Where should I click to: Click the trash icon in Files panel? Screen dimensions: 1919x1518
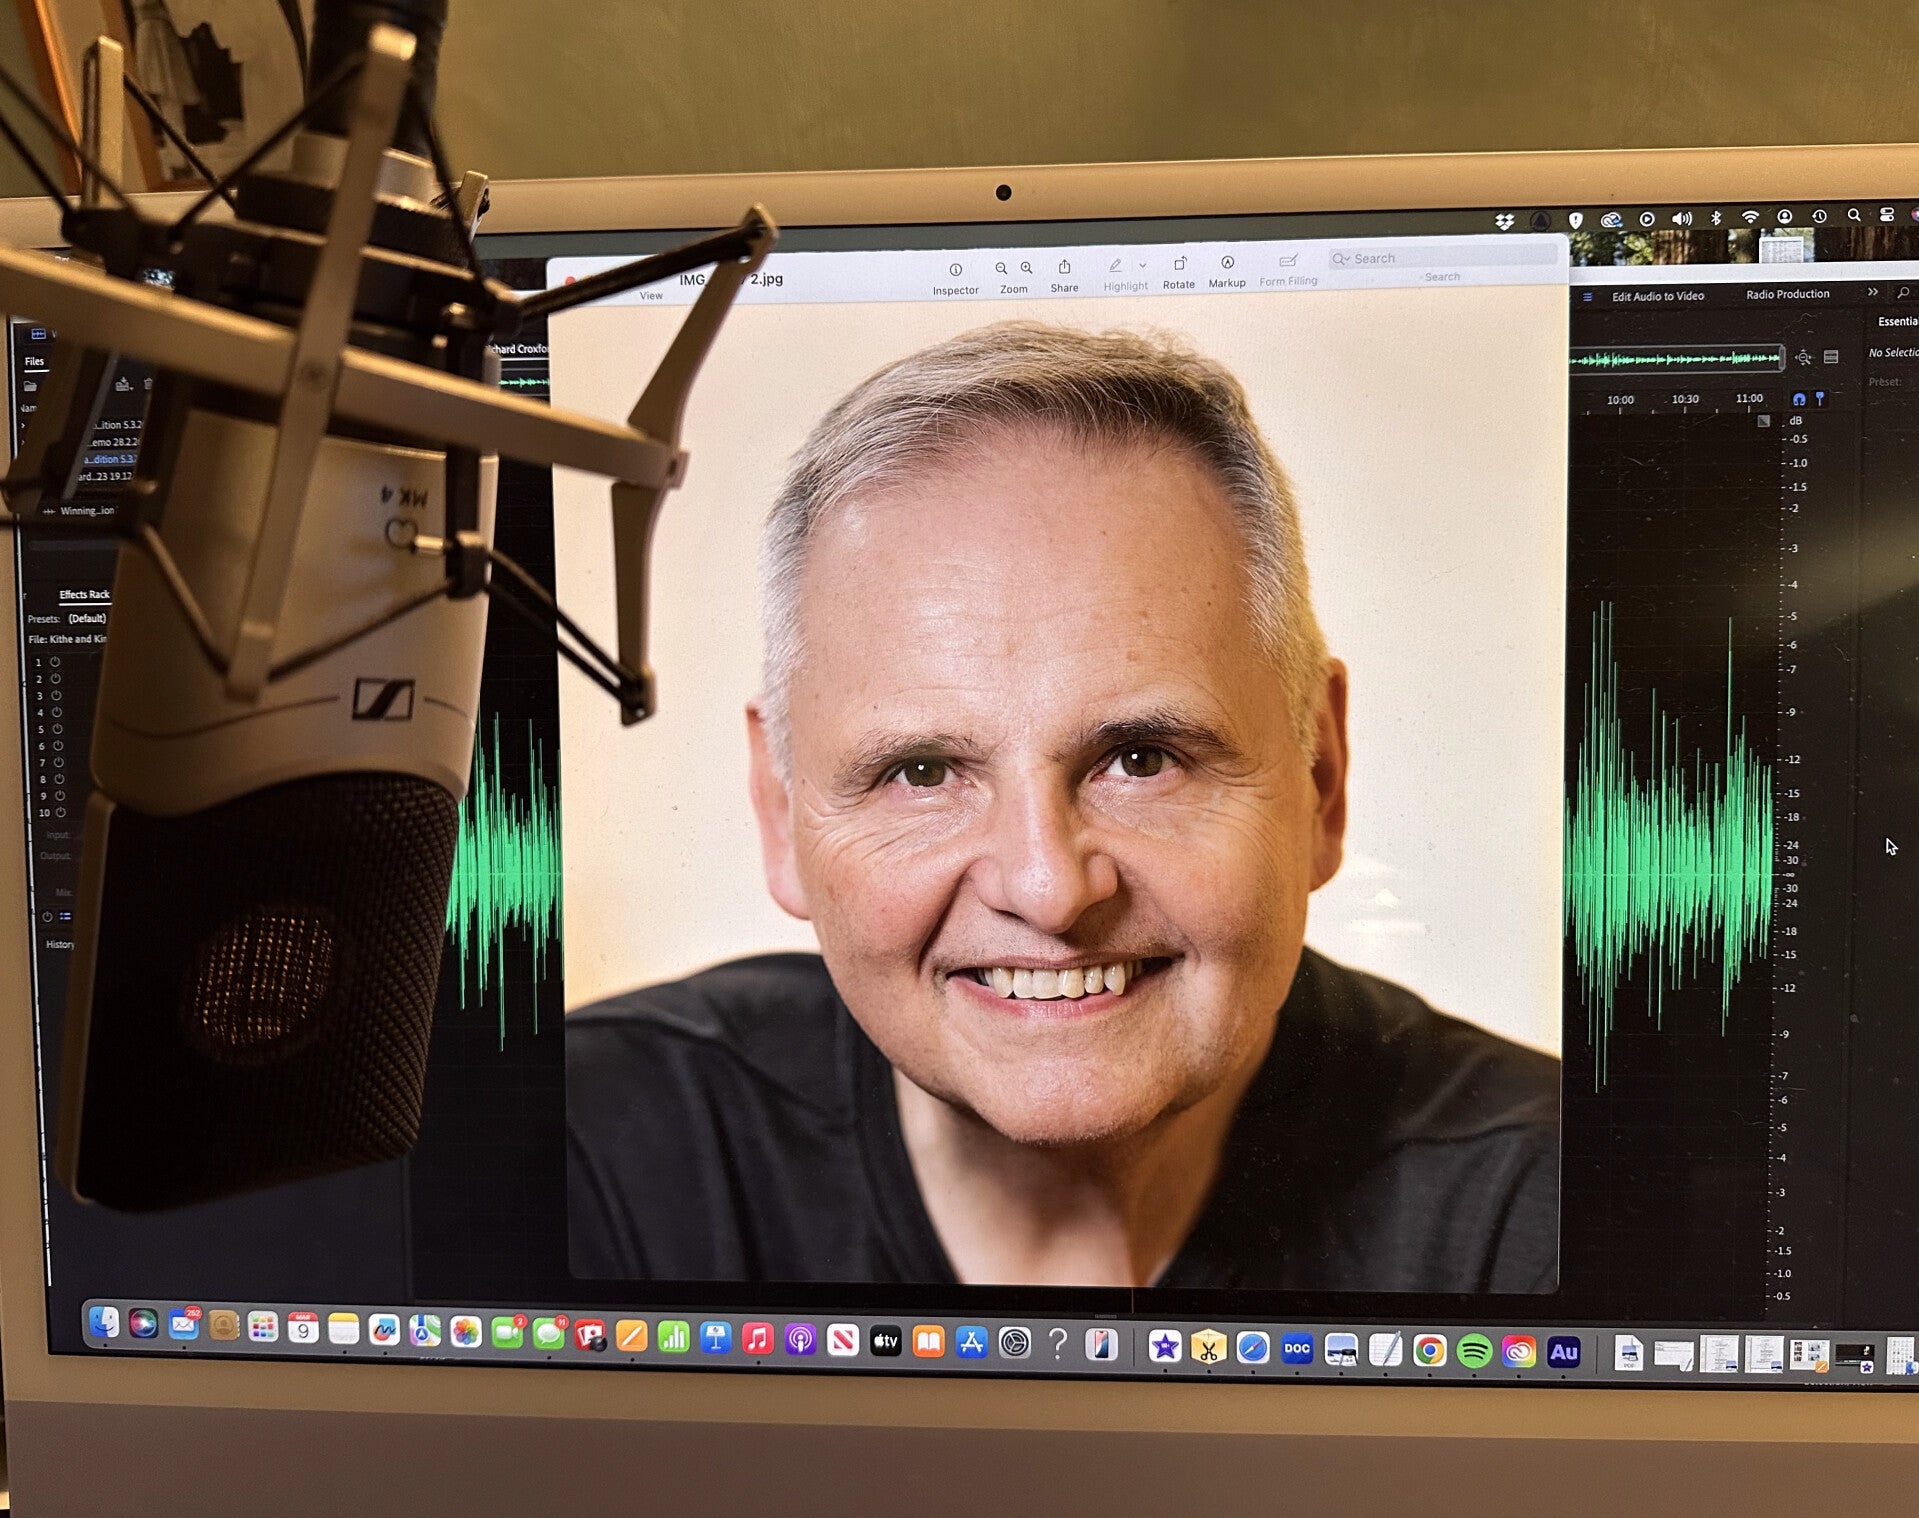tap(148, 383)
